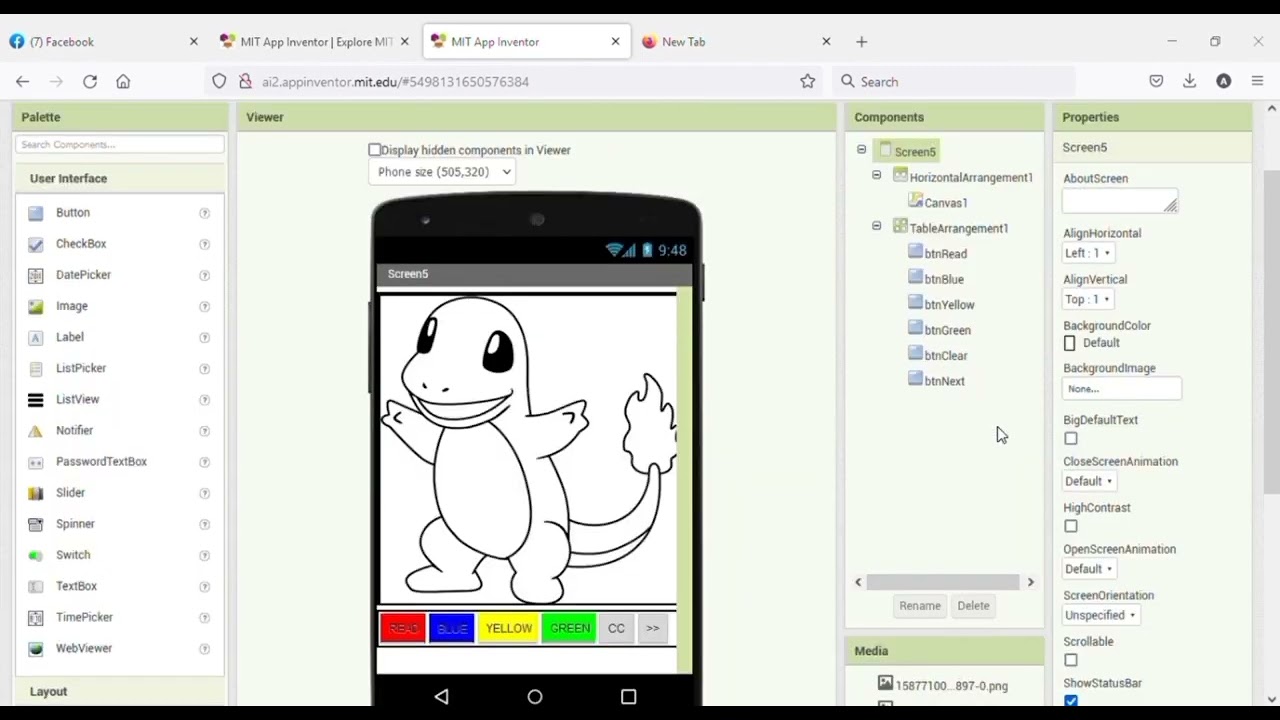The width and height of the screenshot is (1280, 720).
Task: Click the >> button in the viewer
Action: click(652, 628)
